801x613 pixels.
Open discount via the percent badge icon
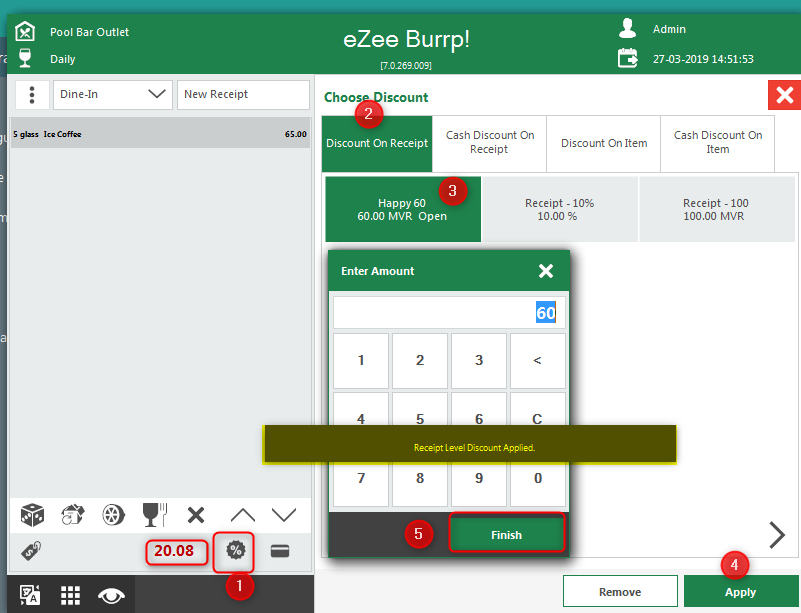235,551
